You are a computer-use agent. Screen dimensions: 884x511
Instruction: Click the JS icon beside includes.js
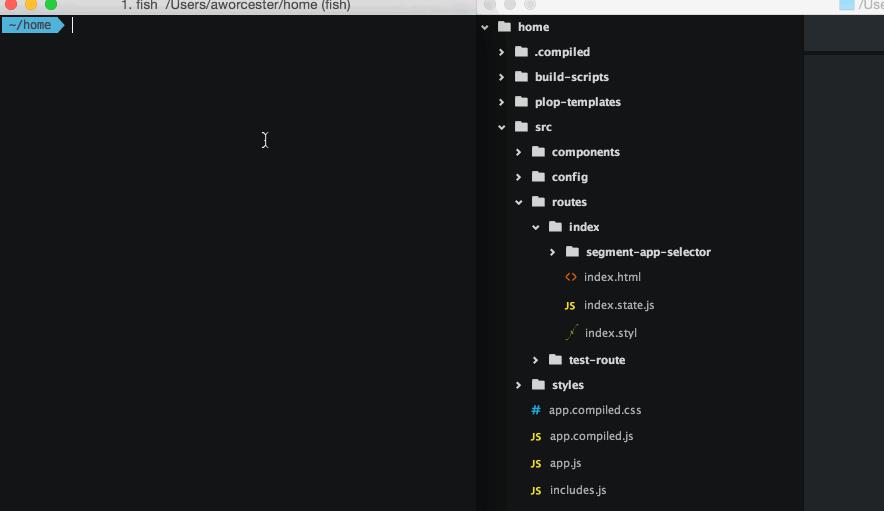536,490
